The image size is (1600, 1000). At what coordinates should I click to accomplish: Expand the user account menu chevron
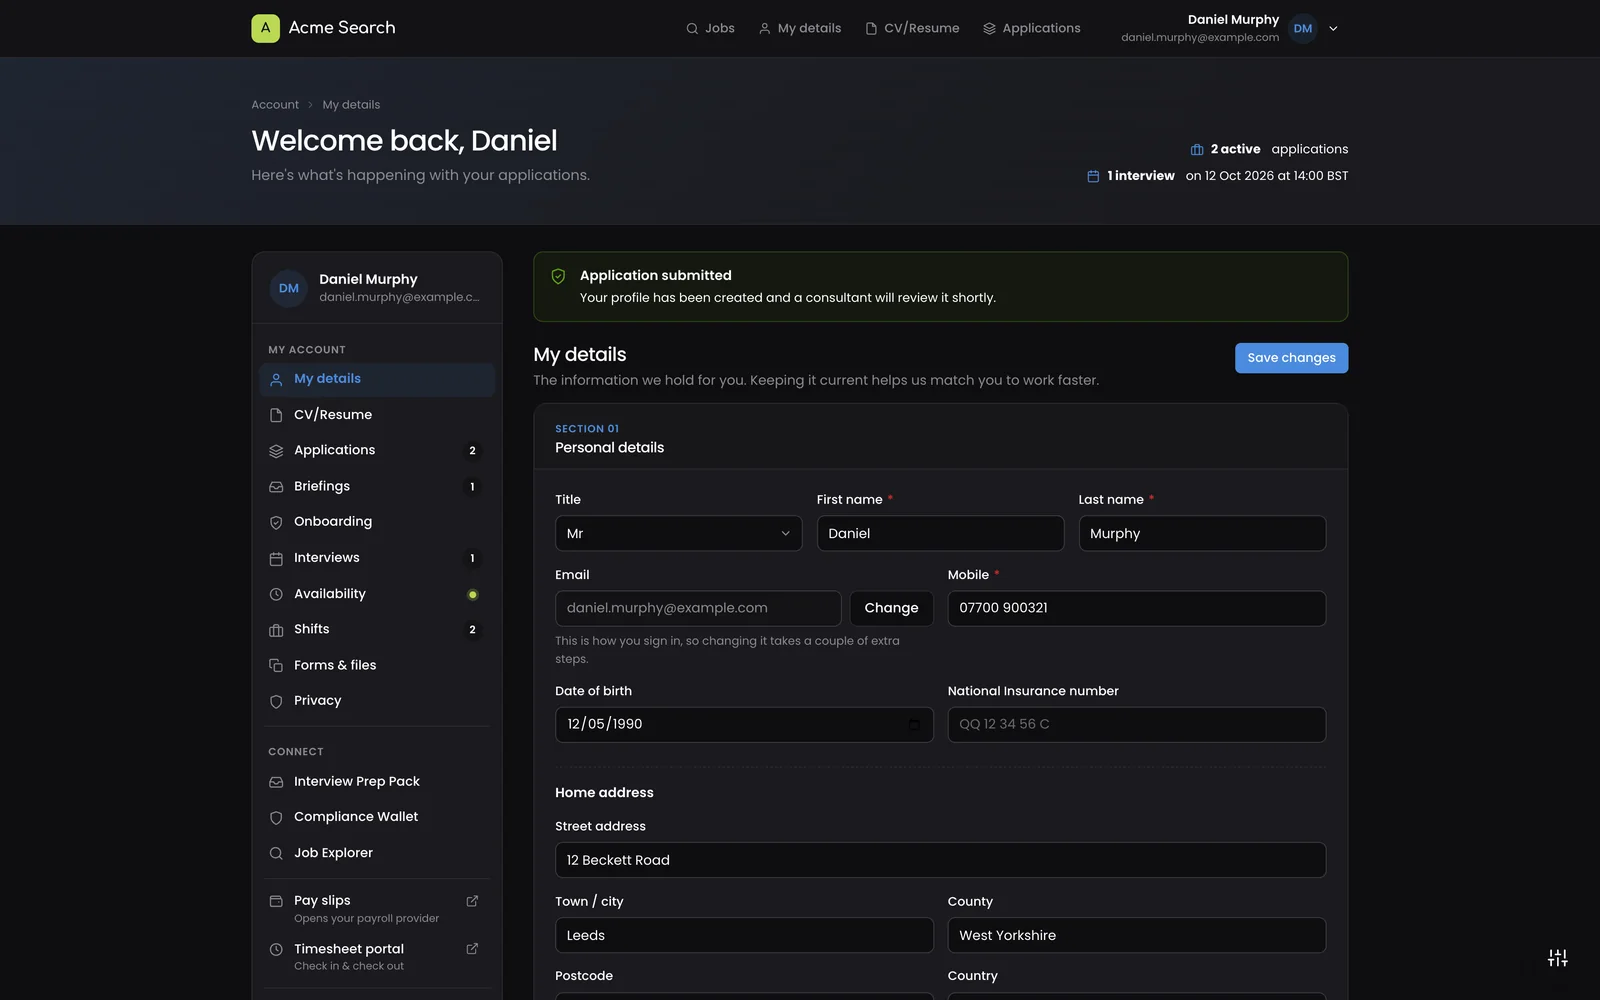[1333, 29]
